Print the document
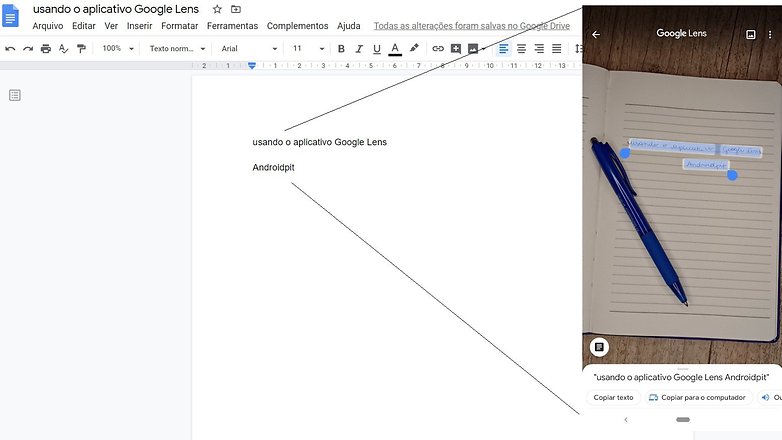The image size is (782, 440). click(x=46, y=48)
